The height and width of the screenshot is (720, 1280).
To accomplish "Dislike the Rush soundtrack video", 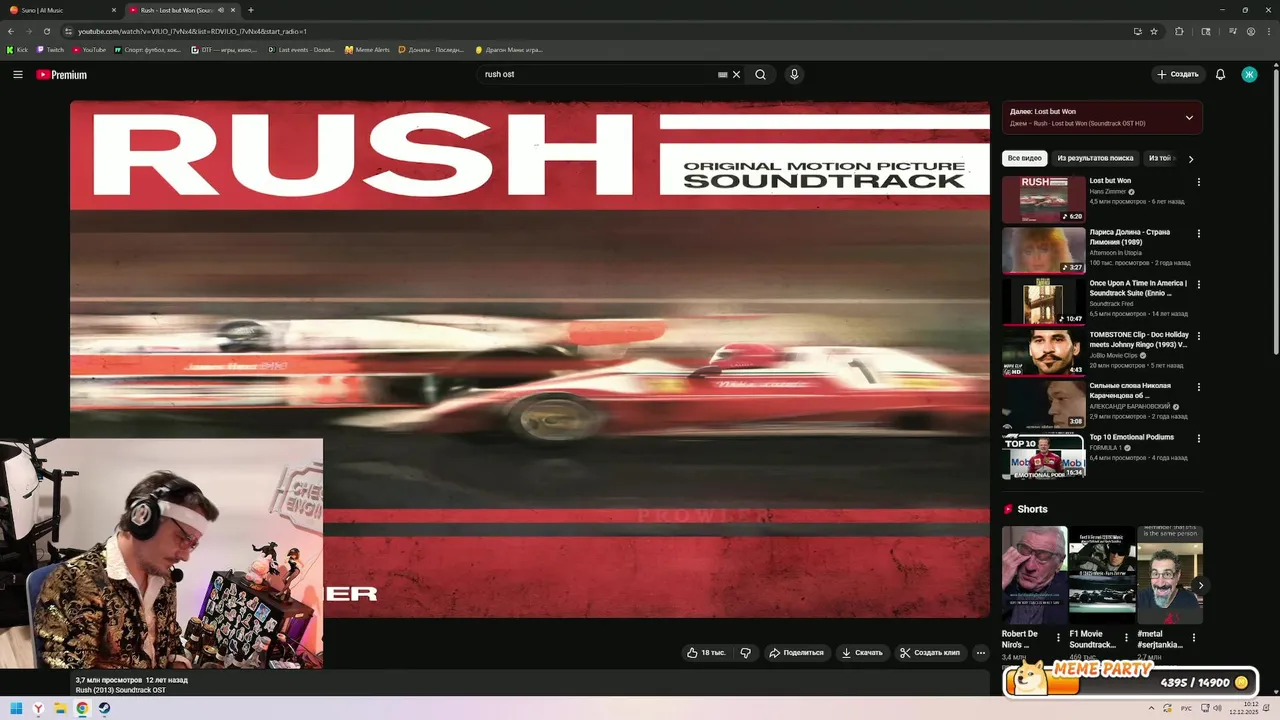I will coord(746,653).
